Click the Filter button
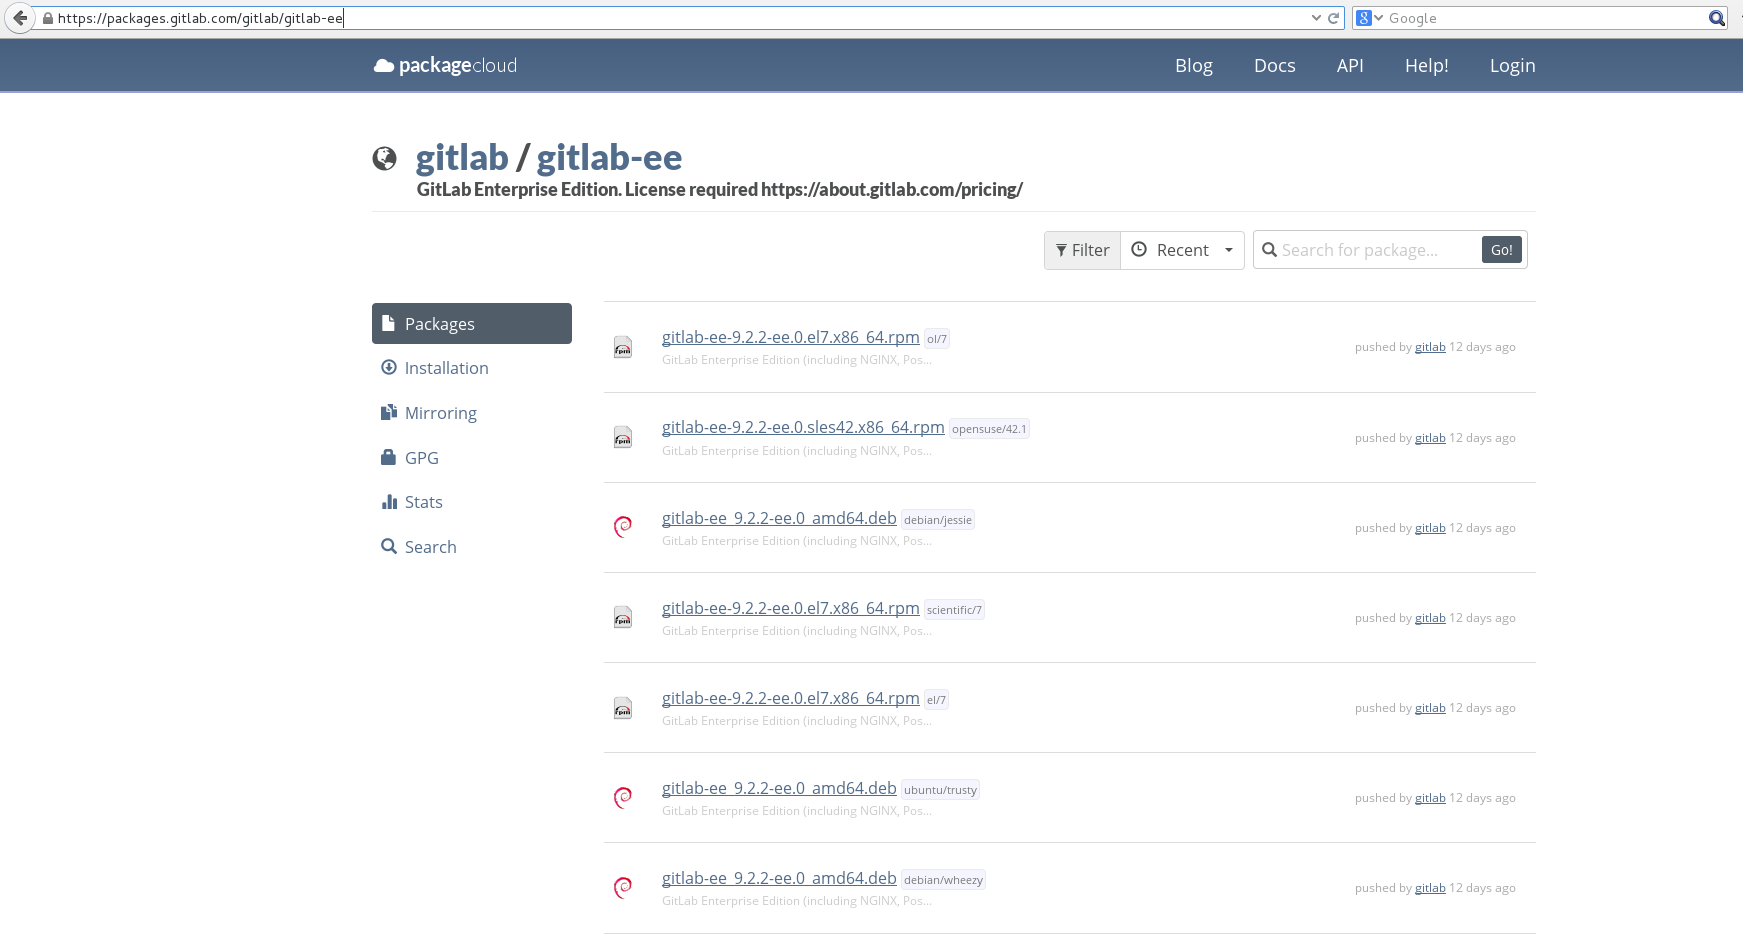 [1082, 250]
